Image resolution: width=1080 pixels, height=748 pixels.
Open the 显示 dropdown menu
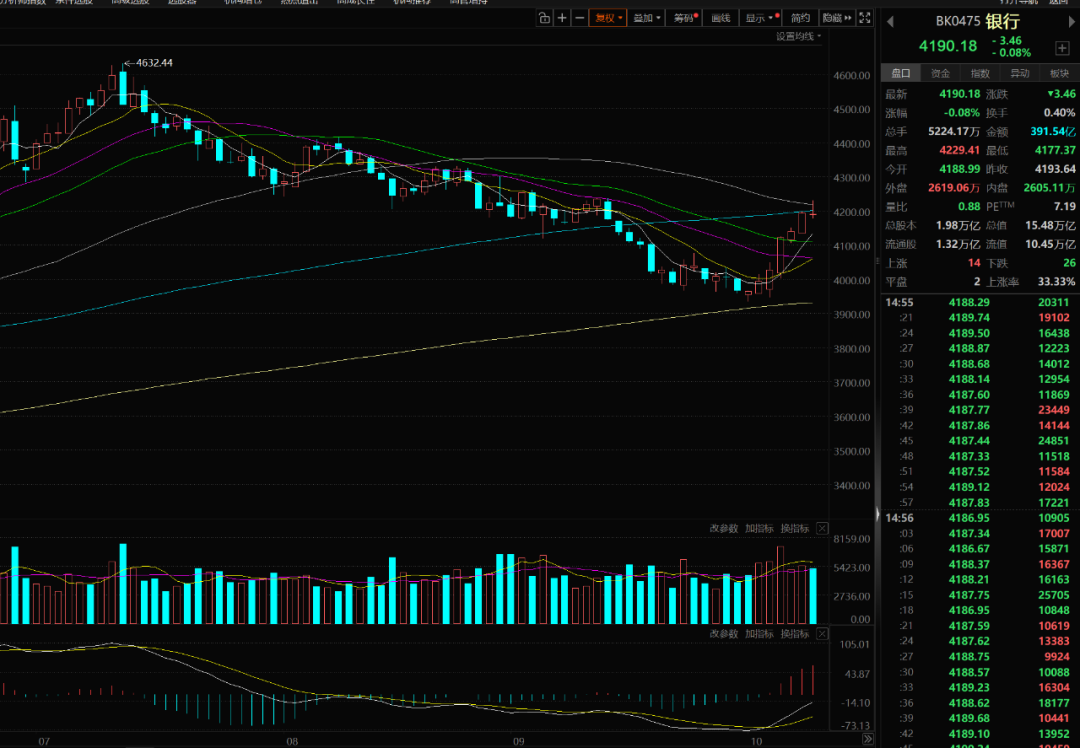click(759, 18)
